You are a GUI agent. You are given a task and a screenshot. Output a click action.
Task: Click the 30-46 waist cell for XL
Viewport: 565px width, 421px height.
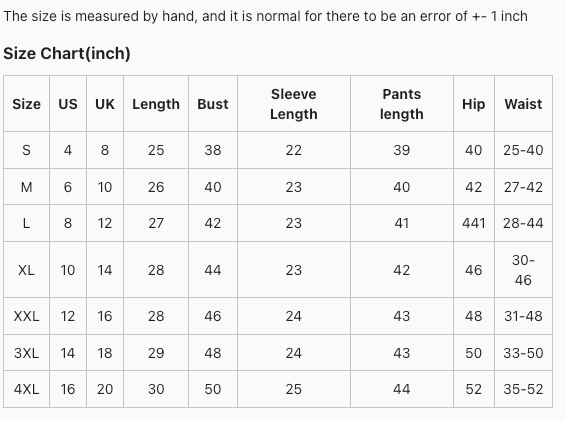click(x=523, y=270)
